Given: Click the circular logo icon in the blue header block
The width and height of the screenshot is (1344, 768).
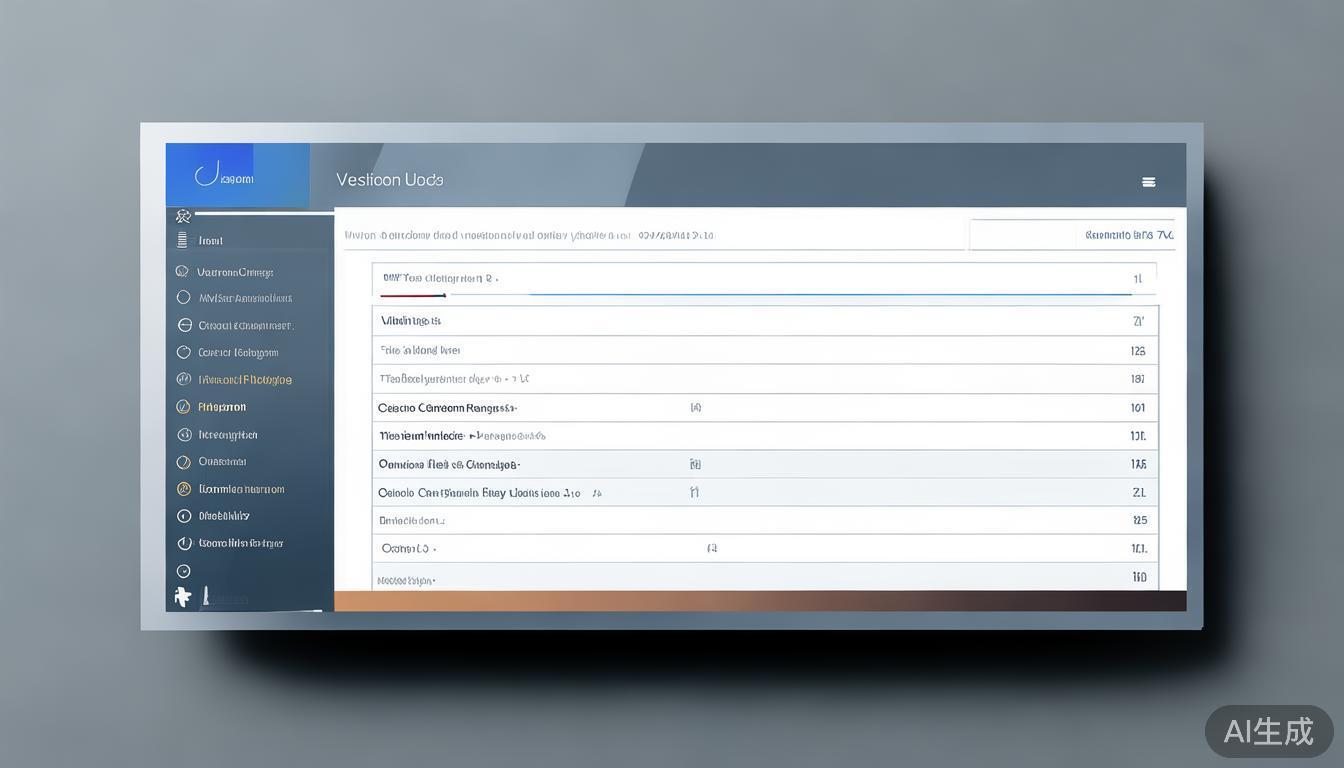Looking at the screenshot, I should 207,176.
